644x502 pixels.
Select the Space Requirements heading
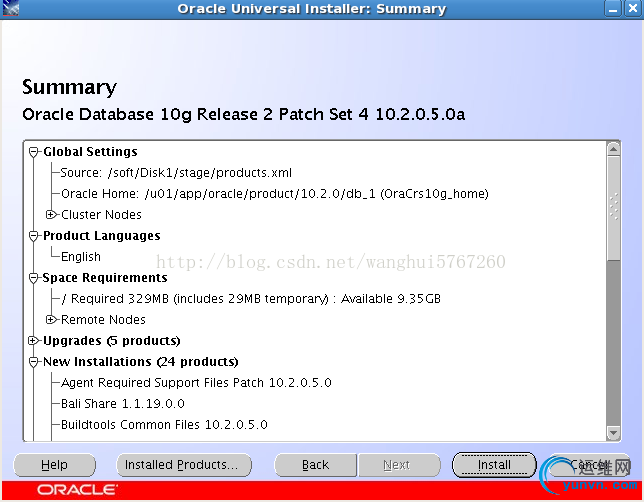(x=105, y=278)
